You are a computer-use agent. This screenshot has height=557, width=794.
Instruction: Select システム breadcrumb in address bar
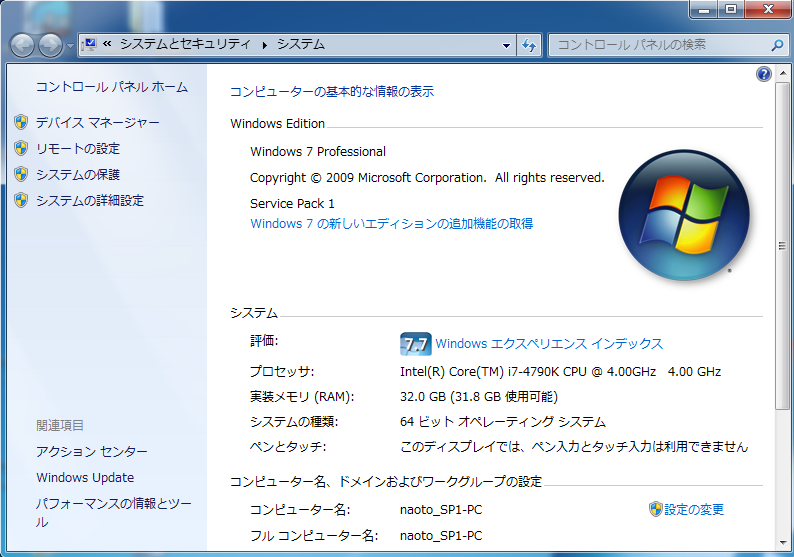pyautogui.click(x=300, y=45)
